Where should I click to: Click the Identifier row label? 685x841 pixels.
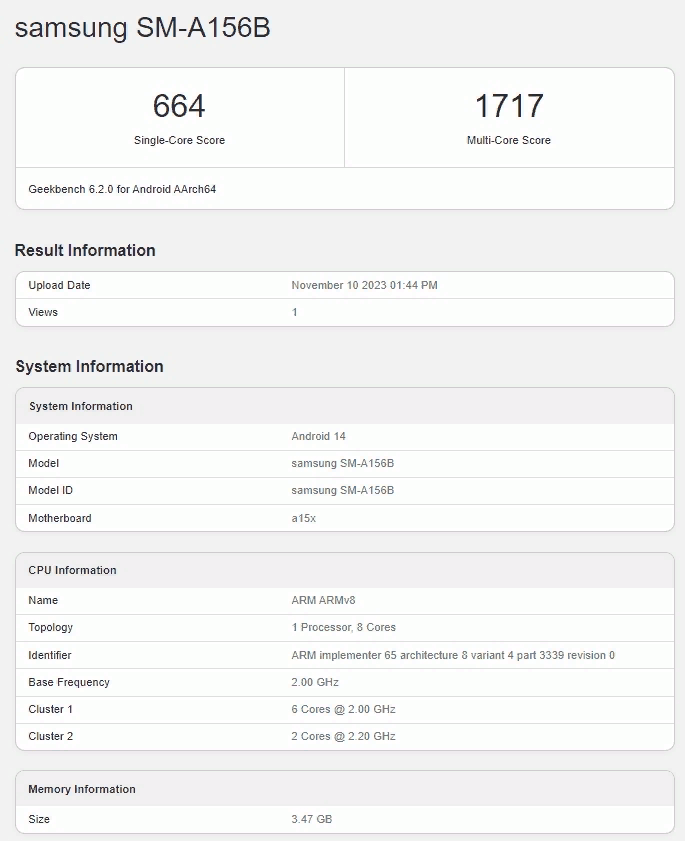tap(50, 655)
